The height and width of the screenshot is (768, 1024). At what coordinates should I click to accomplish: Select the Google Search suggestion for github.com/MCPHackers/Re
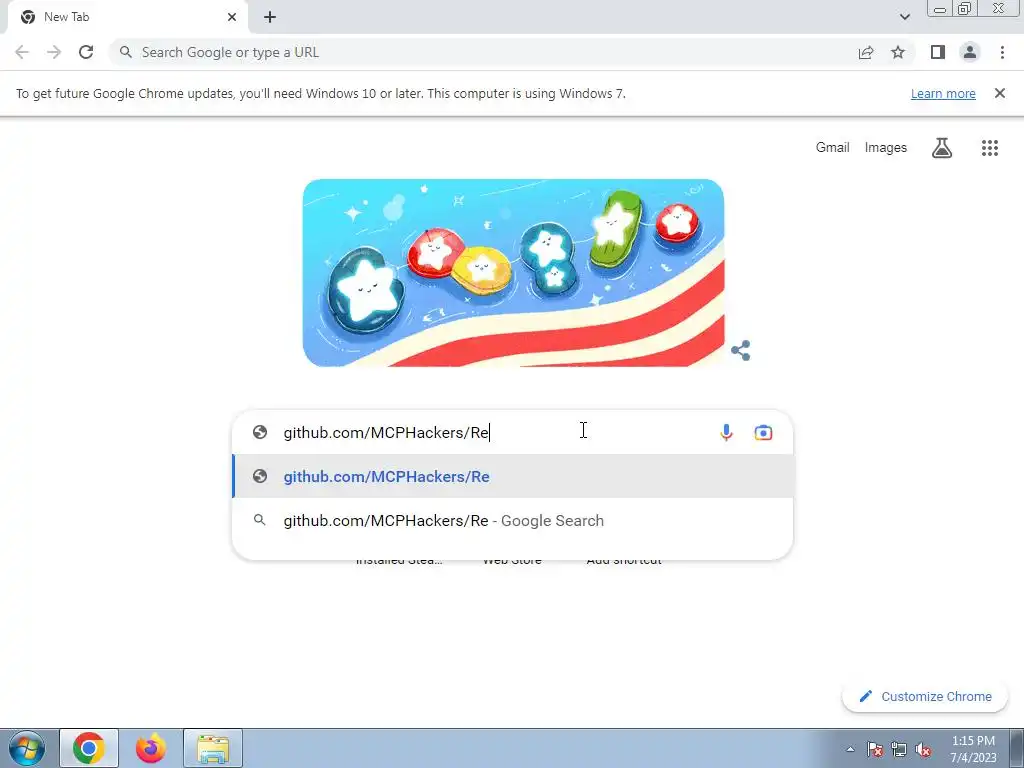[x=513, y=520]
